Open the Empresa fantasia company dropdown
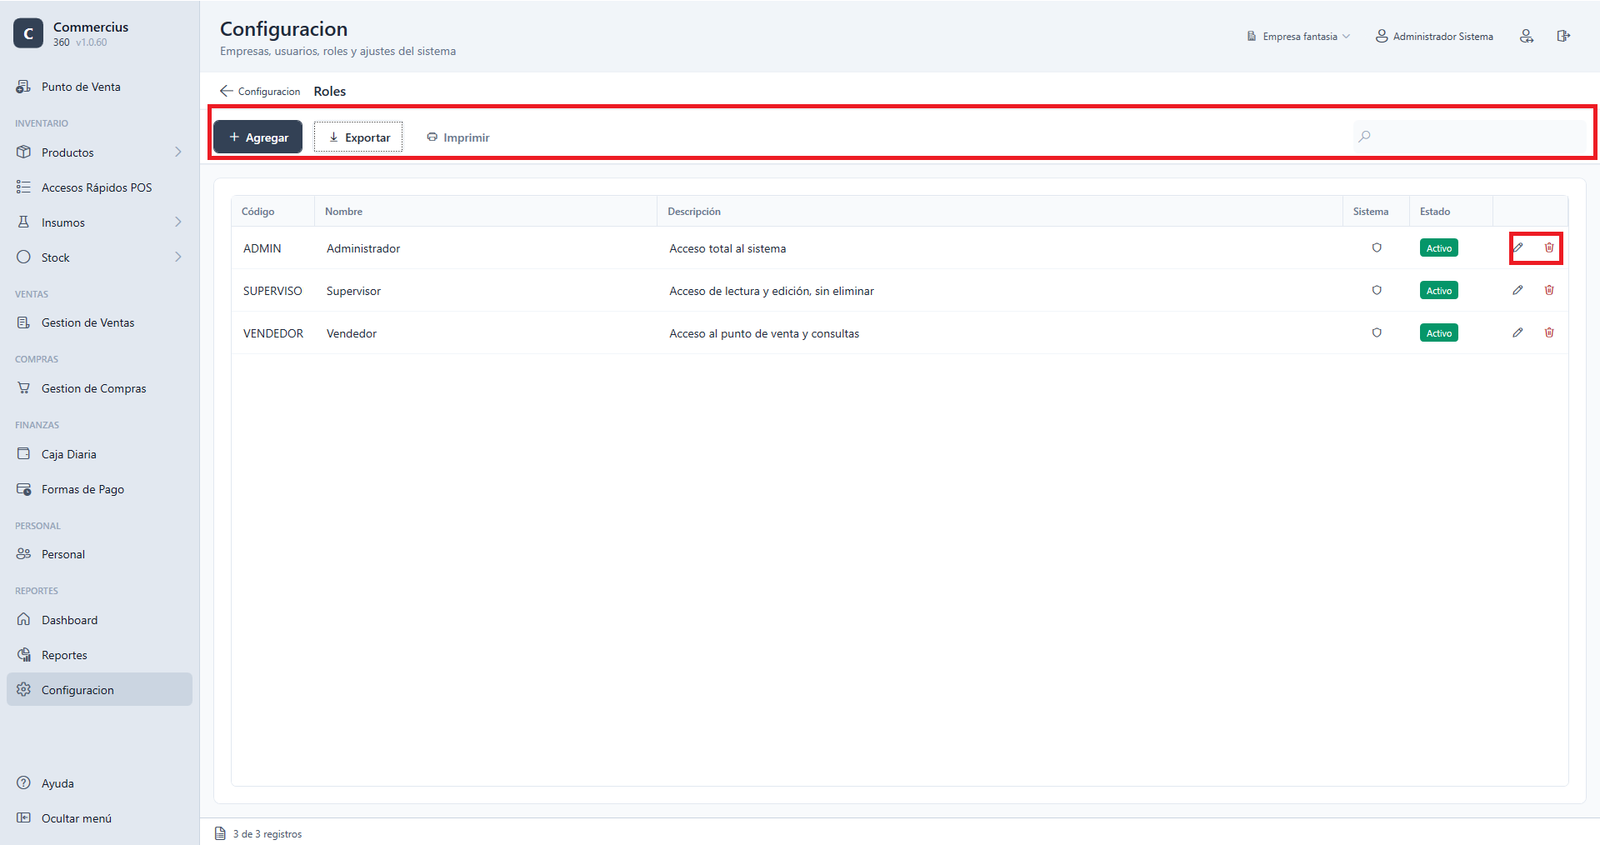Screen dimensions: 1600x845 tap(1298, 36)
